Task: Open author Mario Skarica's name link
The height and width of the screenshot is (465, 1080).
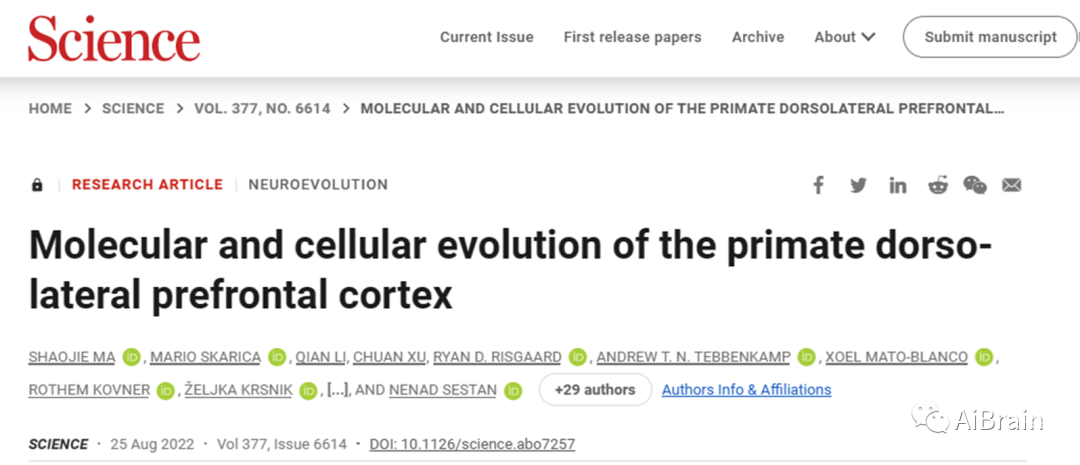Action: pyautogui.click(x=205, y=357)
